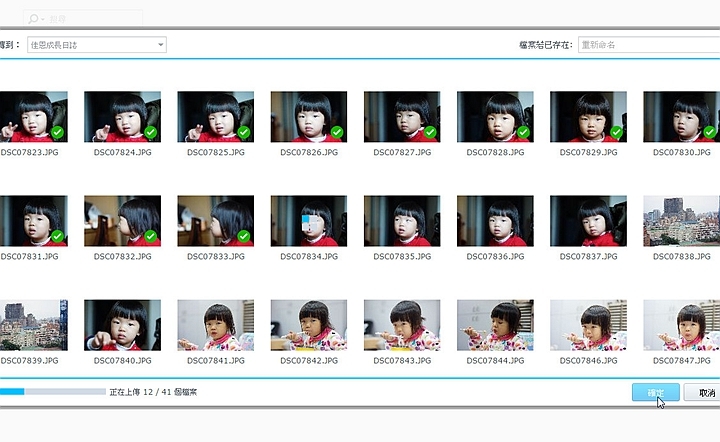720x442 pixels.
Task: Select thumbnail DSC07832.JPG
Action: coord(123,221)
